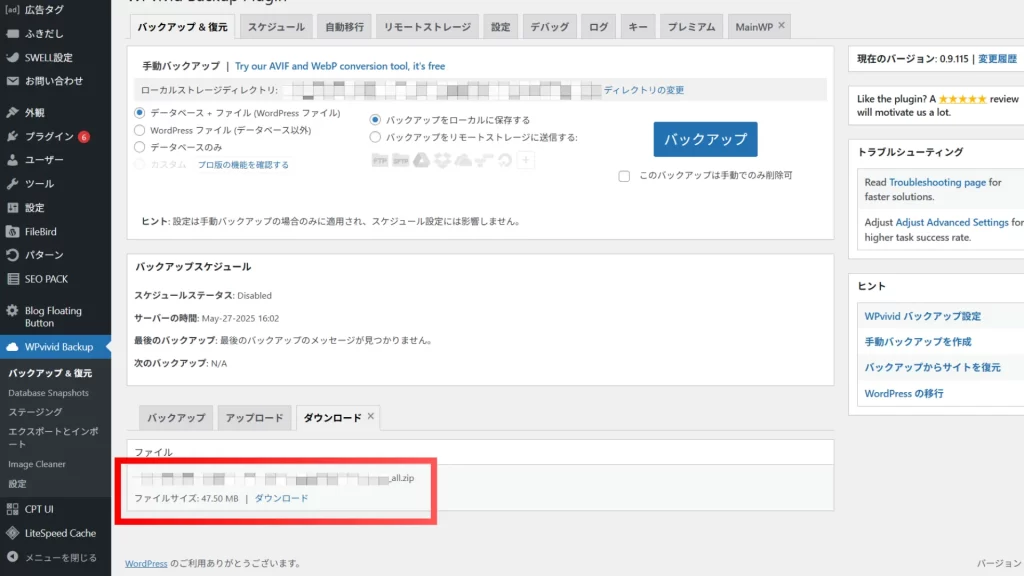Close the ダウンロード tab with its X

371,416
